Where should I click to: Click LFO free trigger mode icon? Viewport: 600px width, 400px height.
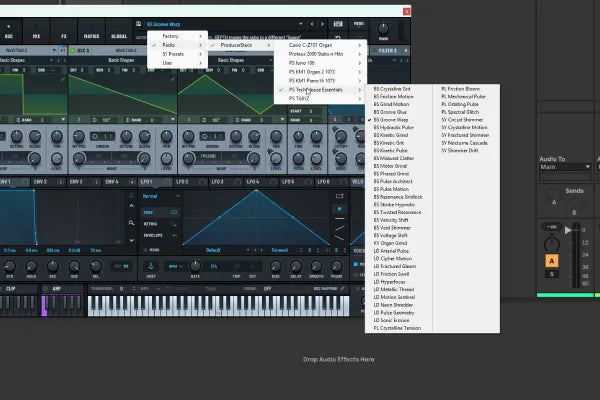[174, 212]
